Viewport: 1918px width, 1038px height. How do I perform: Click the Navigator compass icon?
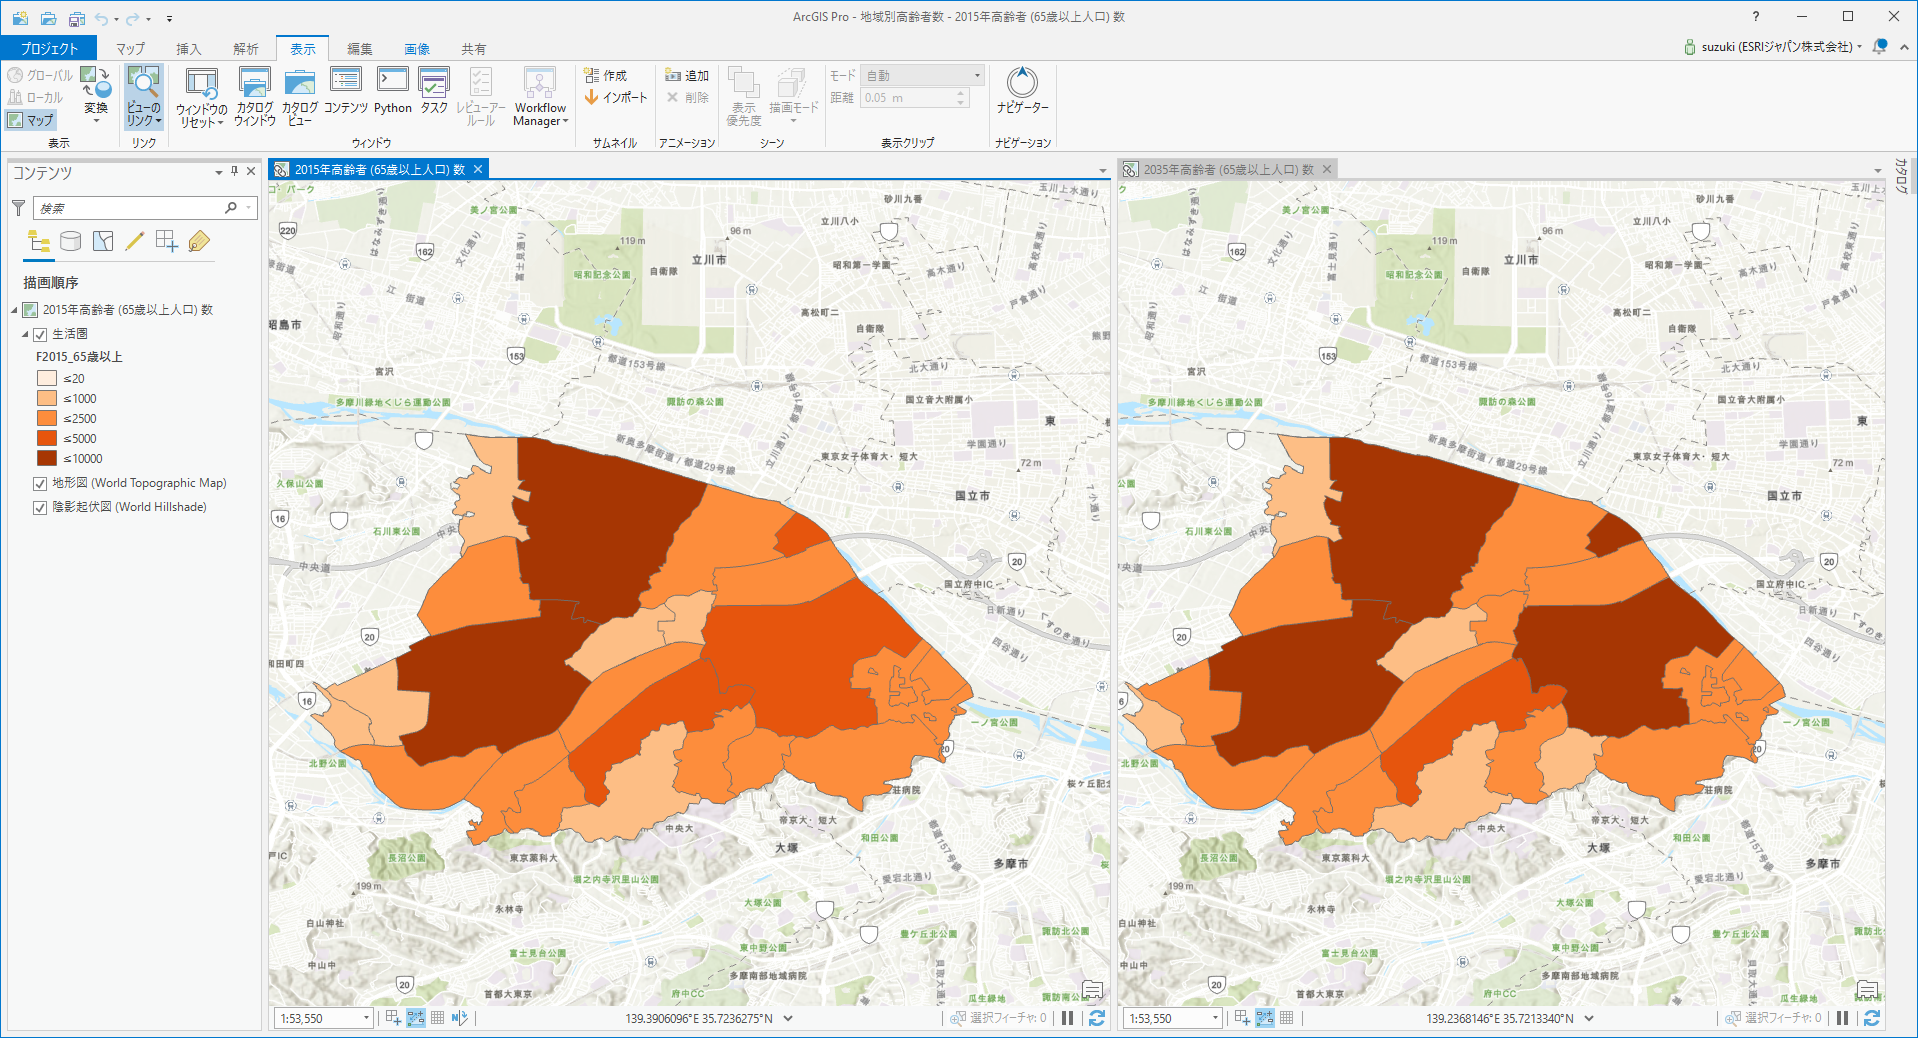click(x=1022, y=83)
